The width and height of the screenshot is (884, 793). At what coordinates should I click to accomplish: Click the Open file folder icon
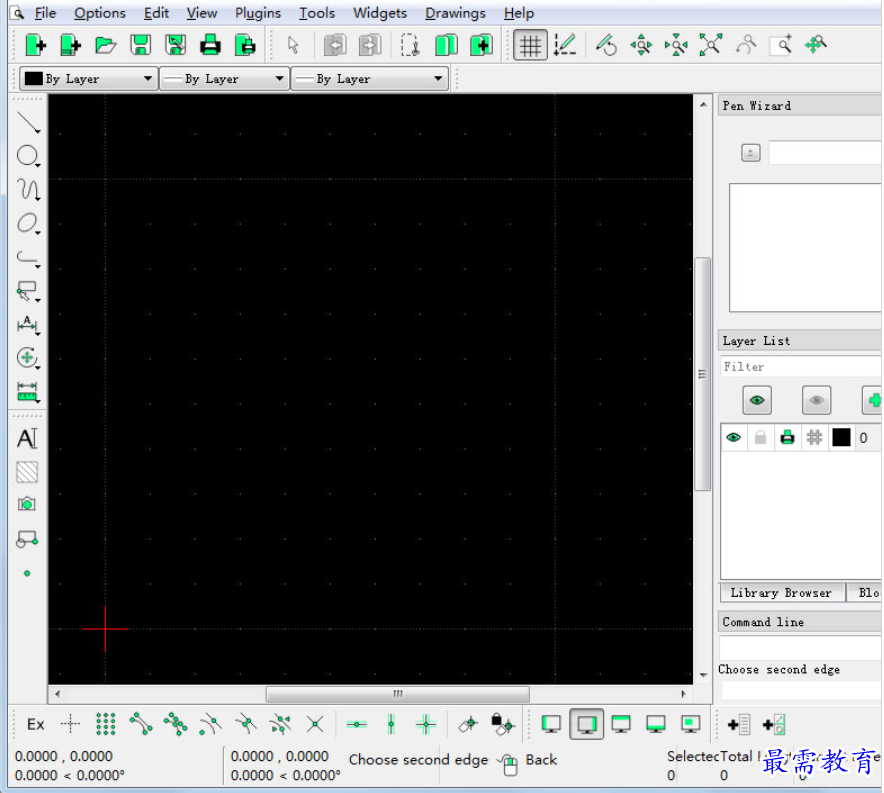[105, 45]
